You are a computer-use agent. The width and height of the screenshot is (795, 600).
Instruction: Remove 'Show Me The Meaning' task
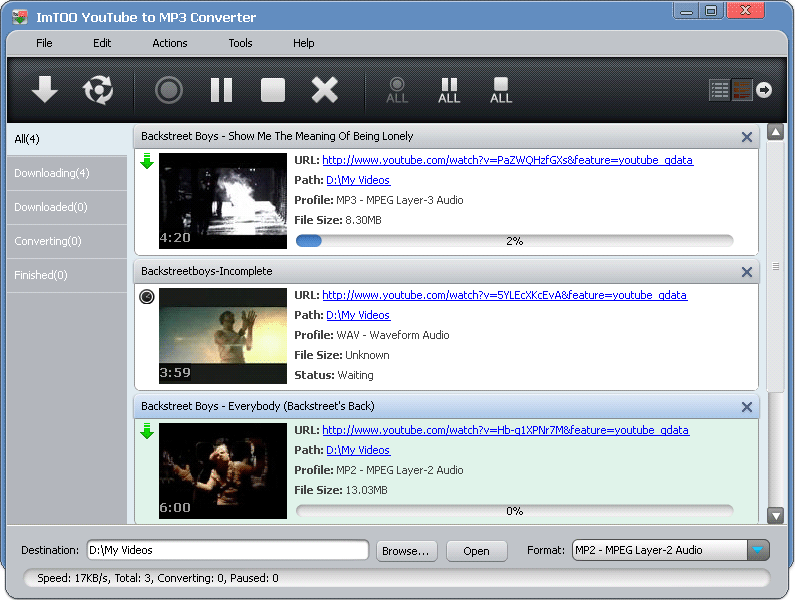point(747,137)
